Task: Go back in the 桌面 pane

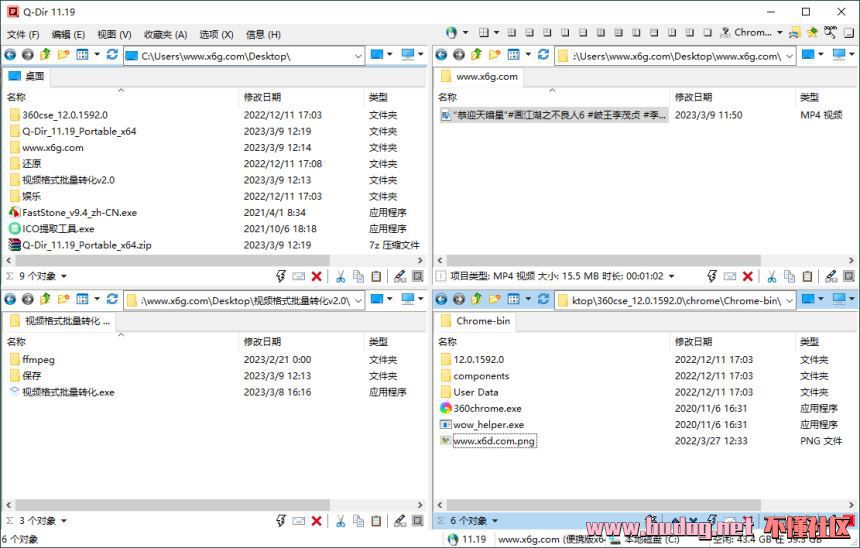Action: (x=10, y=54)
